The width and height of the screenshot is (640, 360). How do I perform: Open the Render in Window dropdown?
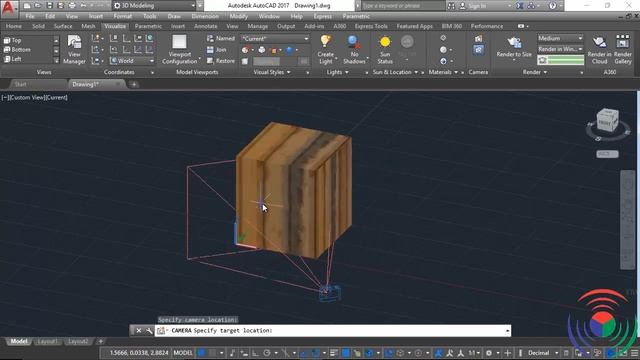tap(560, 49)
